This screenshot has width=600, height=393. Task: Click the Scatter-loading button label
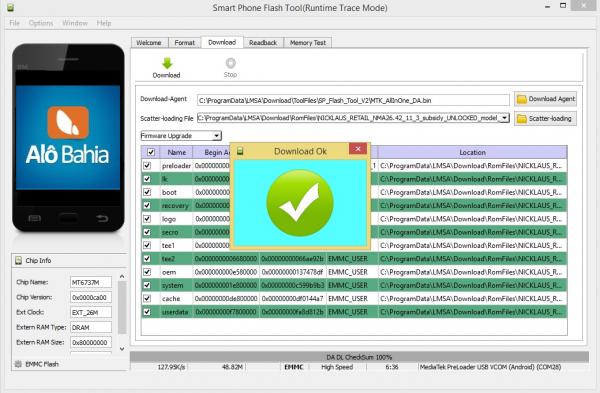tap(550, 119)
